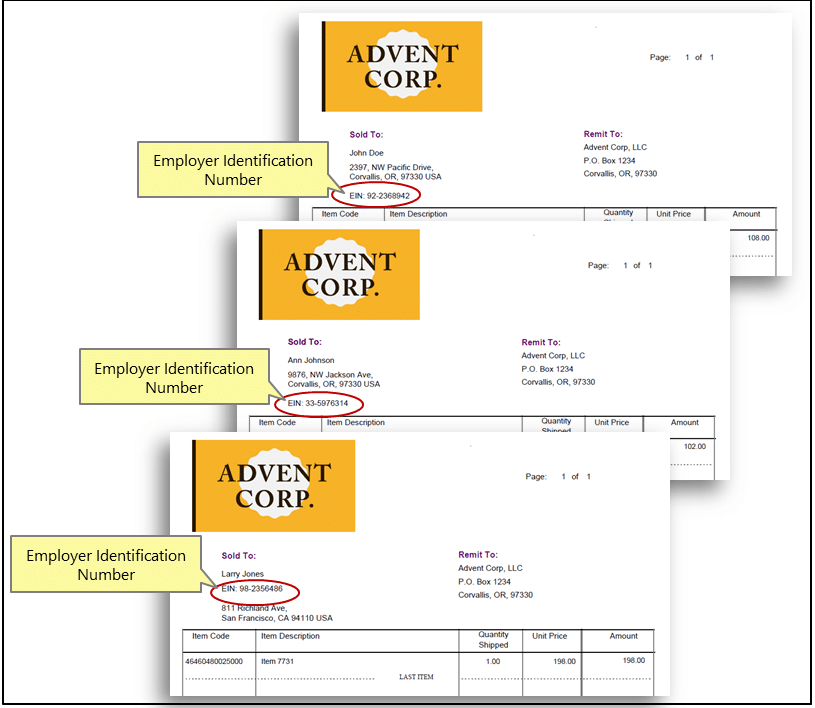The width and height of the screenshot is (815, 708).
Task: Click 'Quantity Shipped' header on Larry Jones's invoice
Action: click(x=493, y=640)
